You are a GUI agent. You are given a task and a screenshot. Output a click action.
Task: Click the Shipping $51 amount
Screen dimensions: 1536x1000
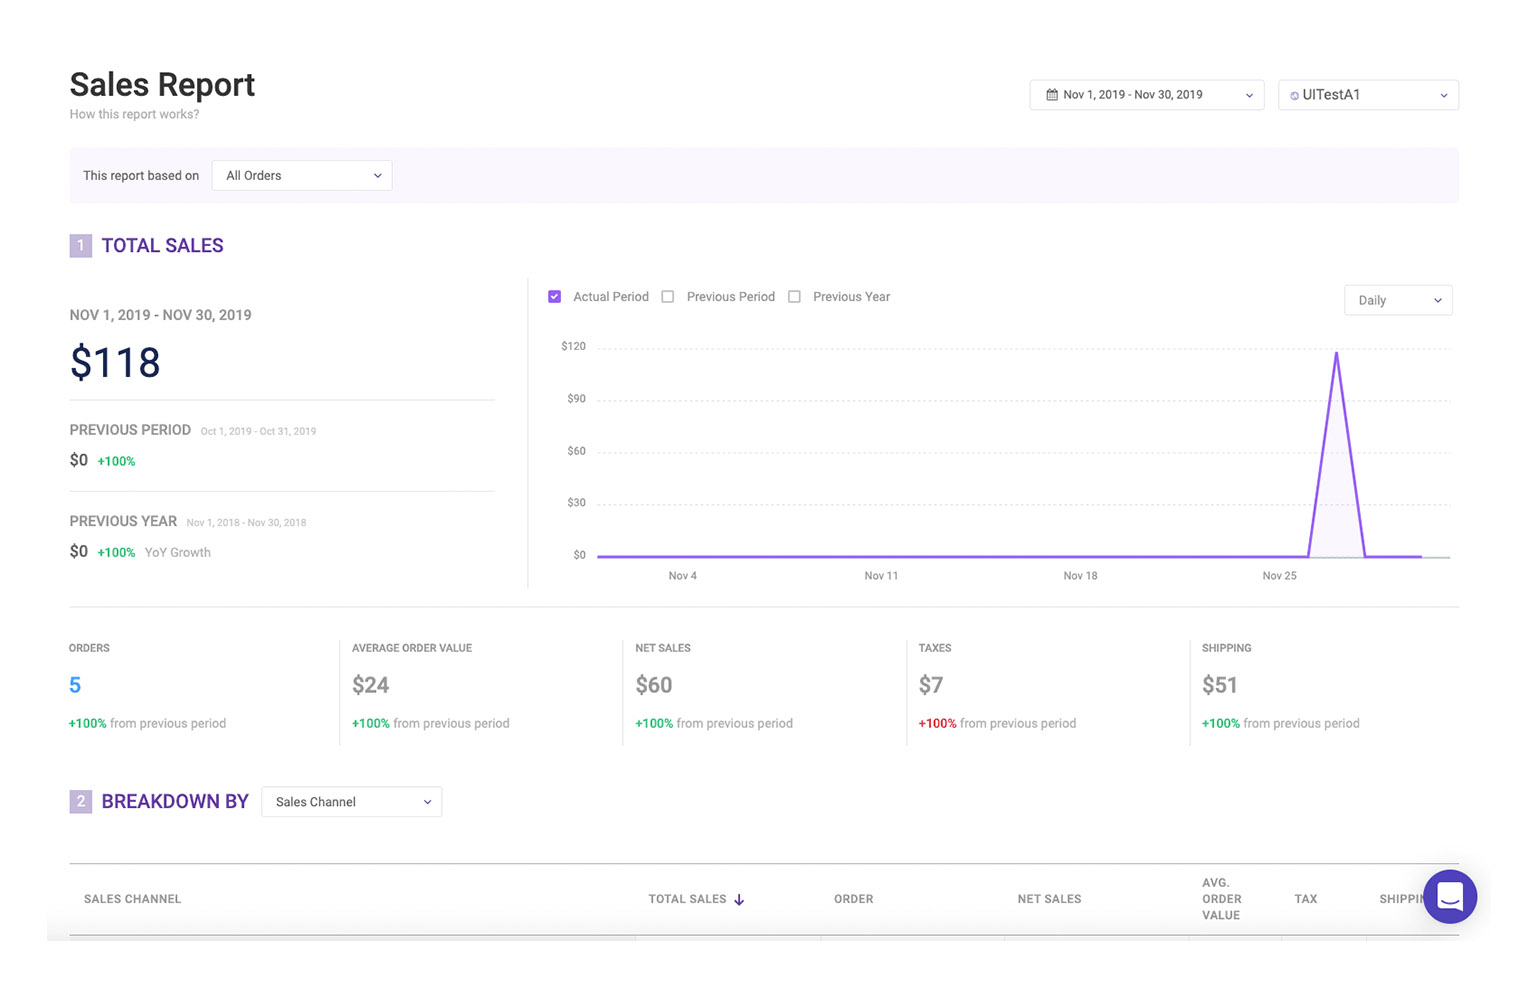(x=1220, y=685)
